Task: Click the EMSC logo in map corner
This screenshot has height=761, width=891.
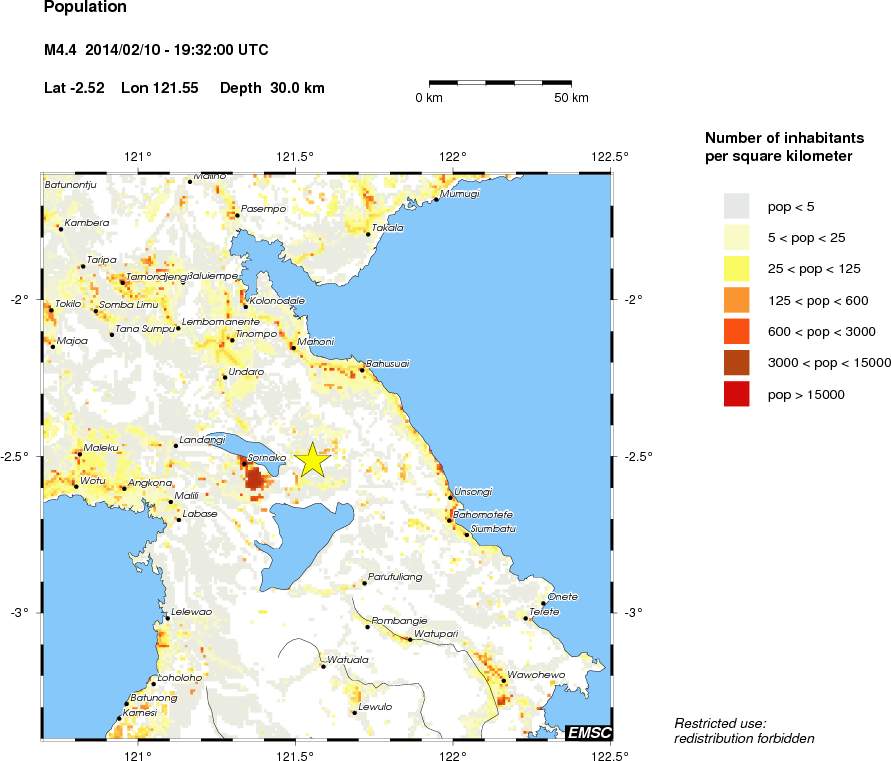Action: pyautogui.click(x=588, y=733)
